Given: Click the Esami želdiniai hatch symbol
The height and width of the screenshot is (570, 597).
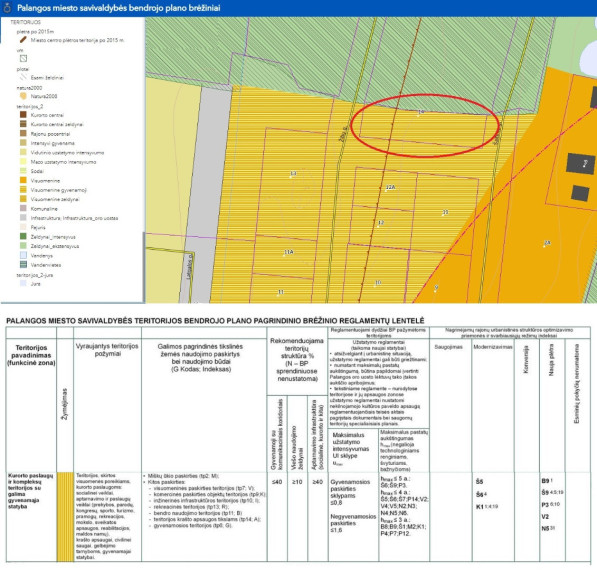Looking at the screenshot, I should (x=23, y=77).
